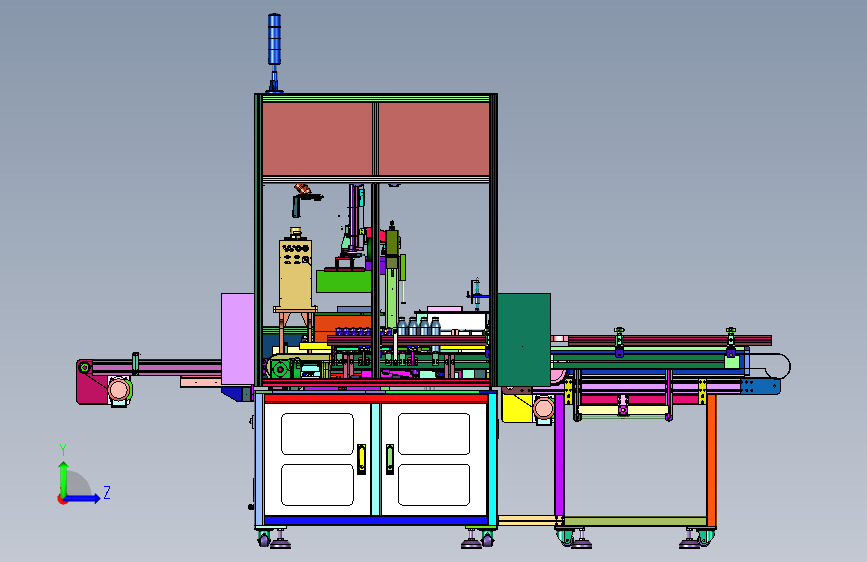Select the left white cabinet door
The image size is (867, 562).
coord(317,459)
